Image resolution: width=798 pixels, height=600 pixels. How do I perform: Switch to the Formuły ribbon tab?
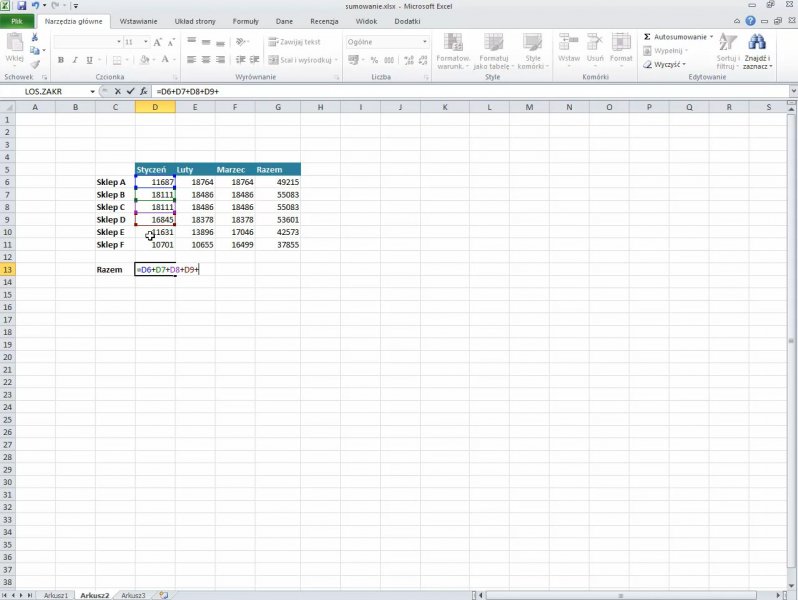[x=245, y=21]
